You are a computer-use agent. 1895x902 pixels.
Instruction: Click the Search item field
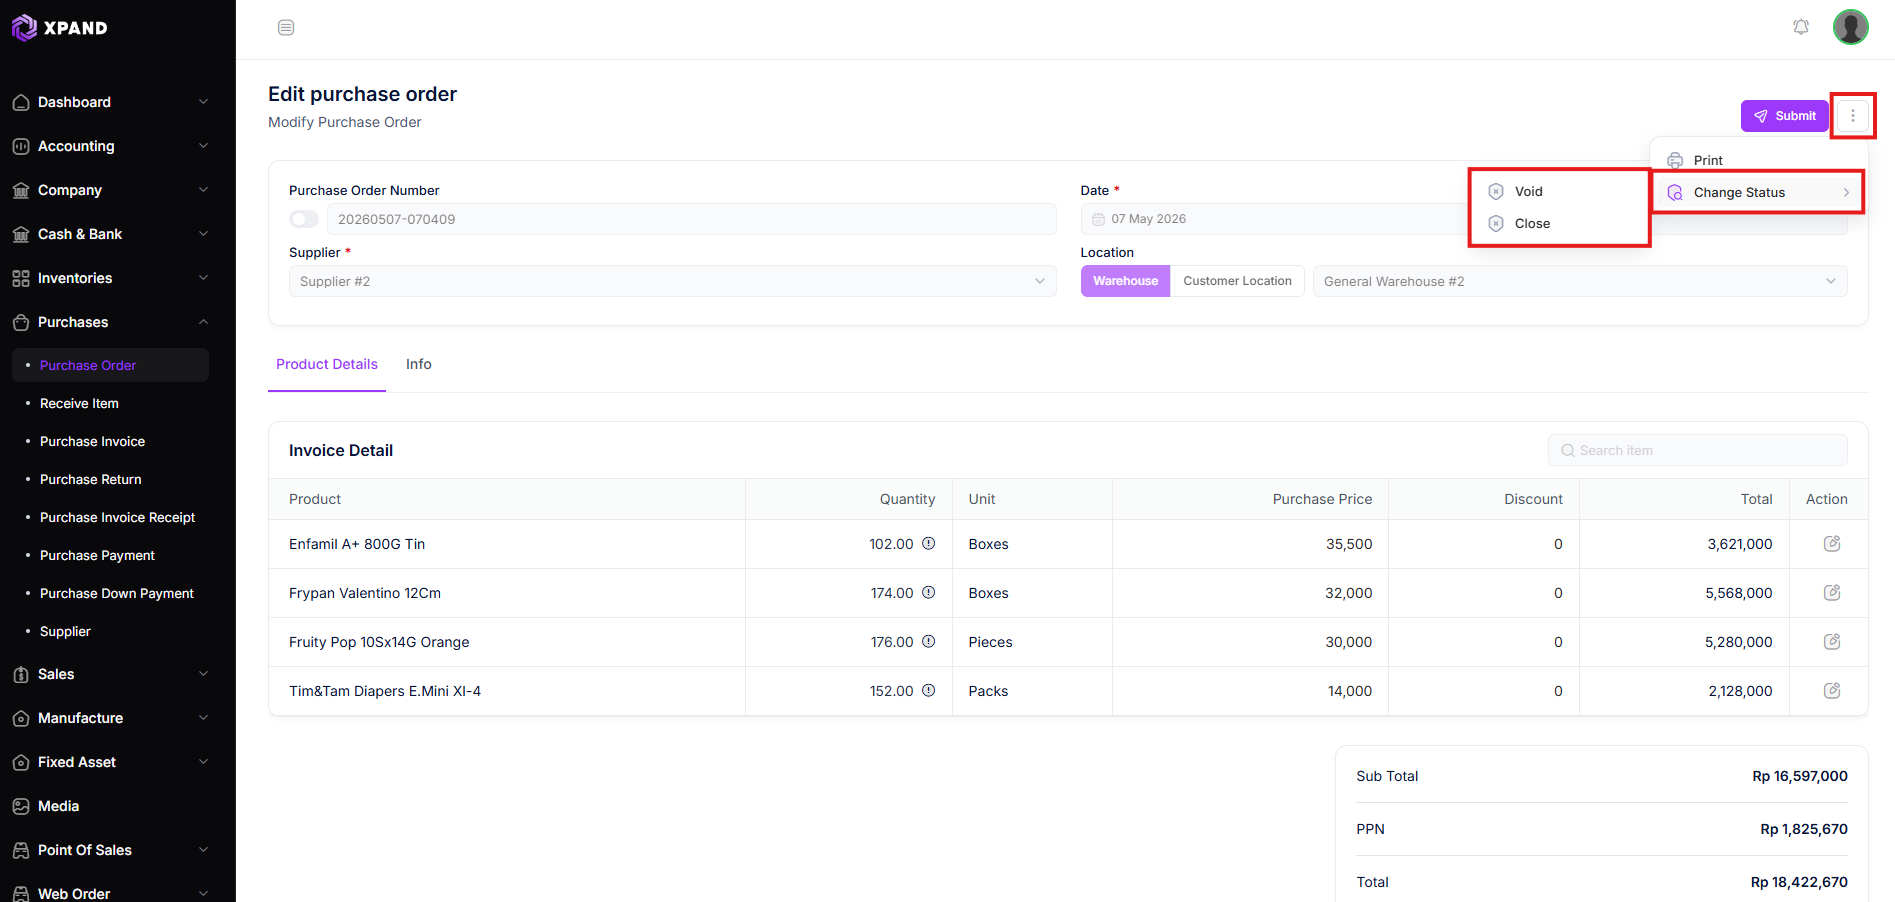click(x=1698, y=450)
